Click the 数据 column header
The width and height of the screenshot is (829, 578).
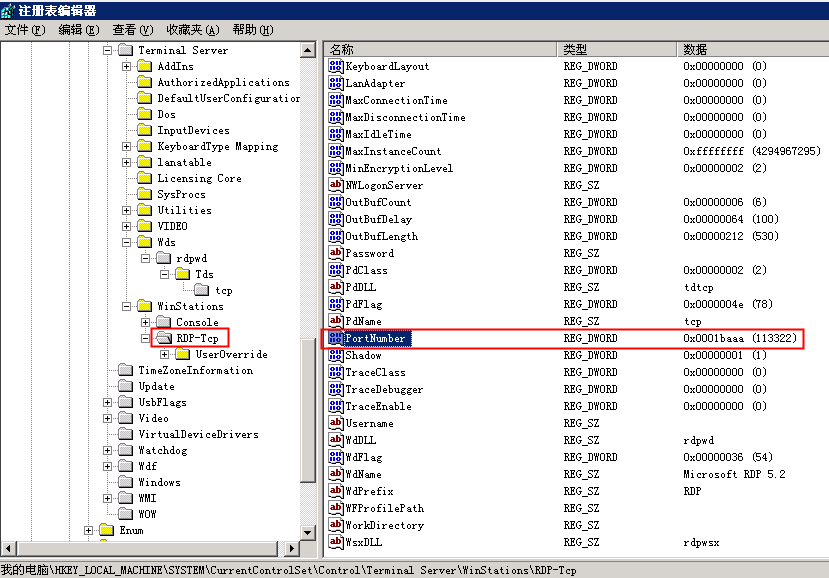[750, 49]
